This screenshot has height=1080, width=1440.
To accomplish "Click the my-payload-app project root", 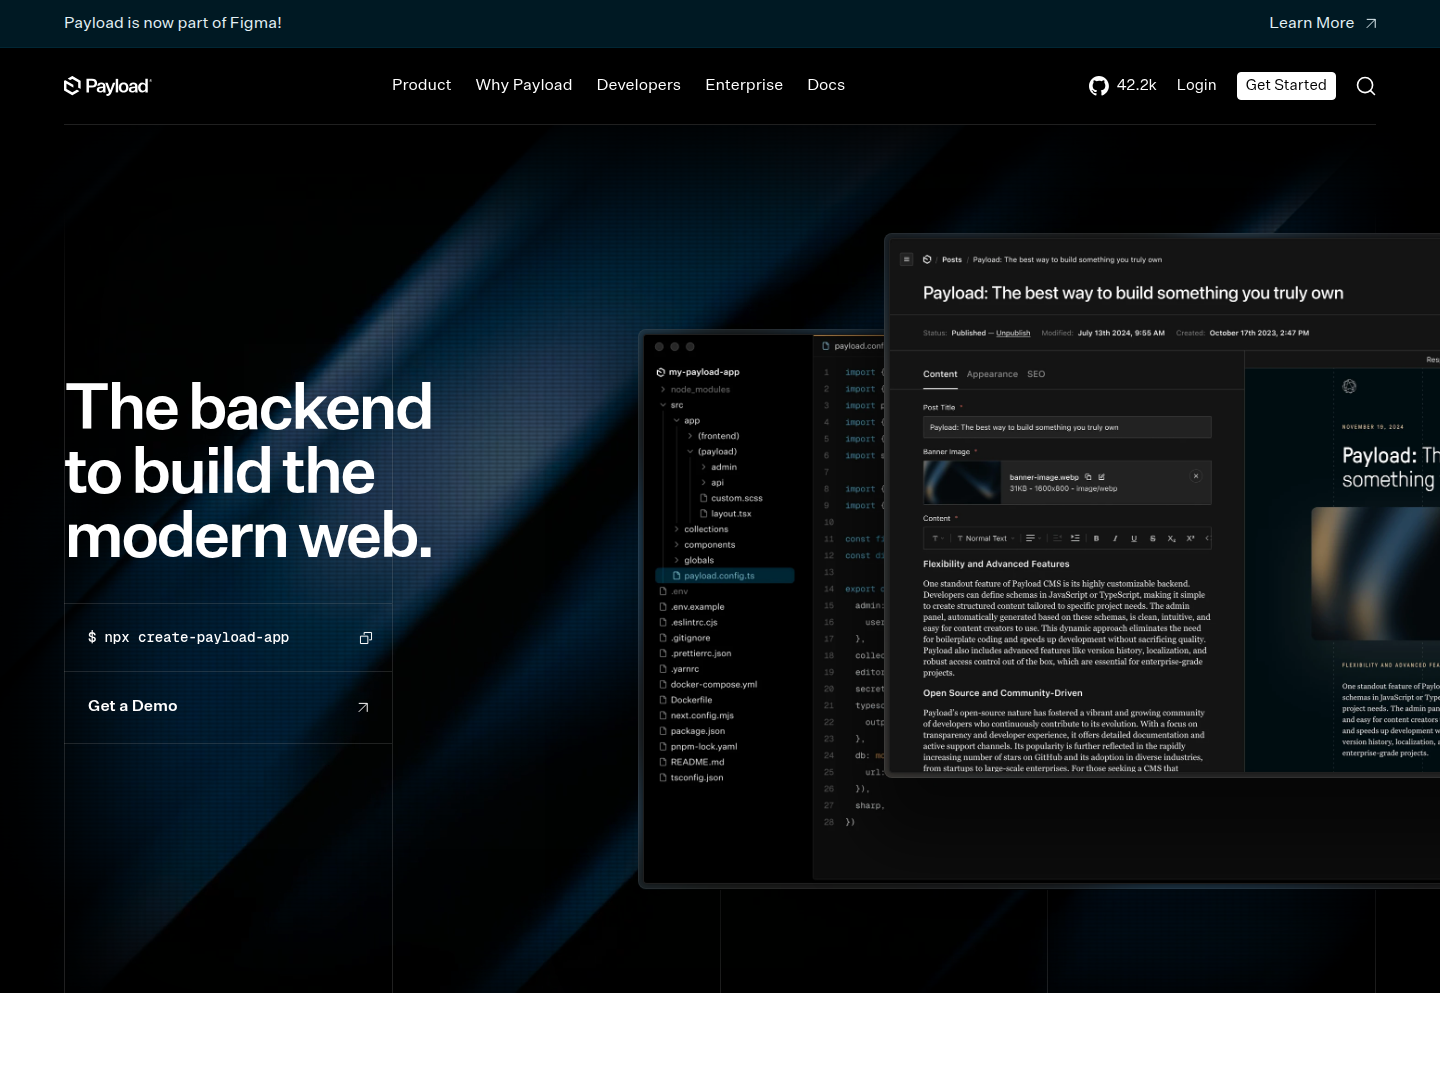I will click(x=698, y=372).
